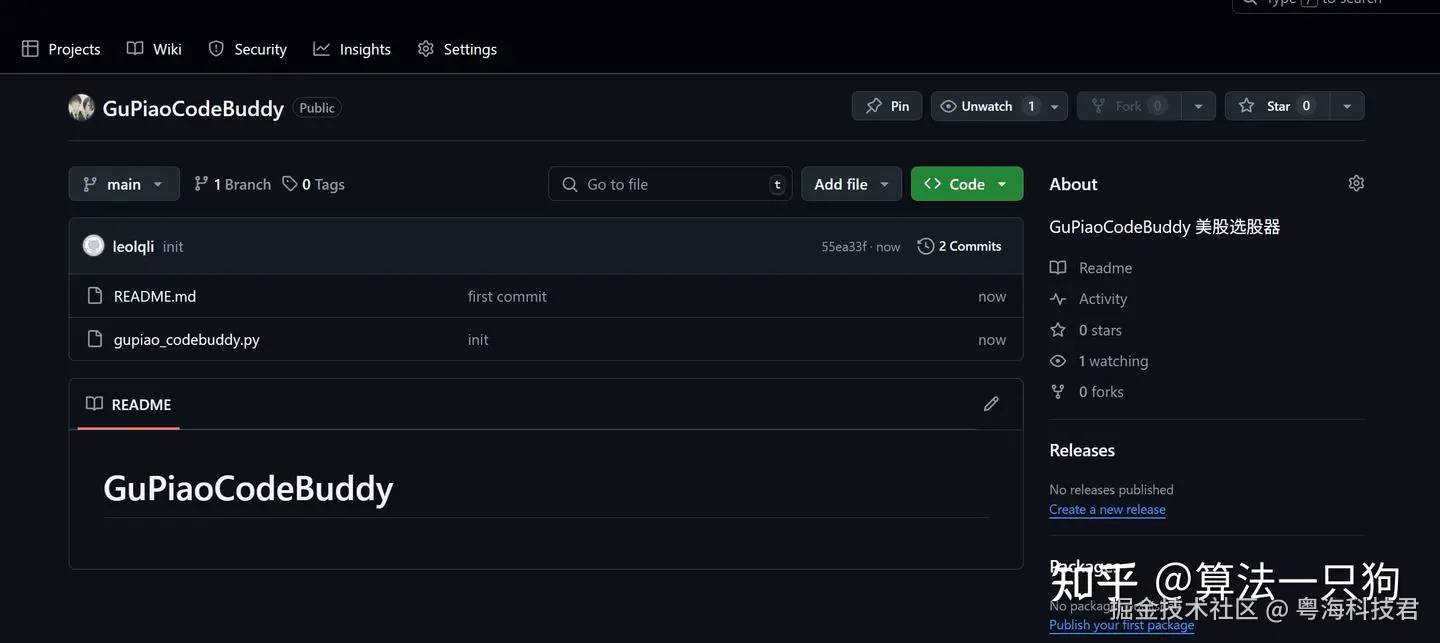
Task: Open the 2 Commits link
Action: pyautogui.click(x=959, y=246)
